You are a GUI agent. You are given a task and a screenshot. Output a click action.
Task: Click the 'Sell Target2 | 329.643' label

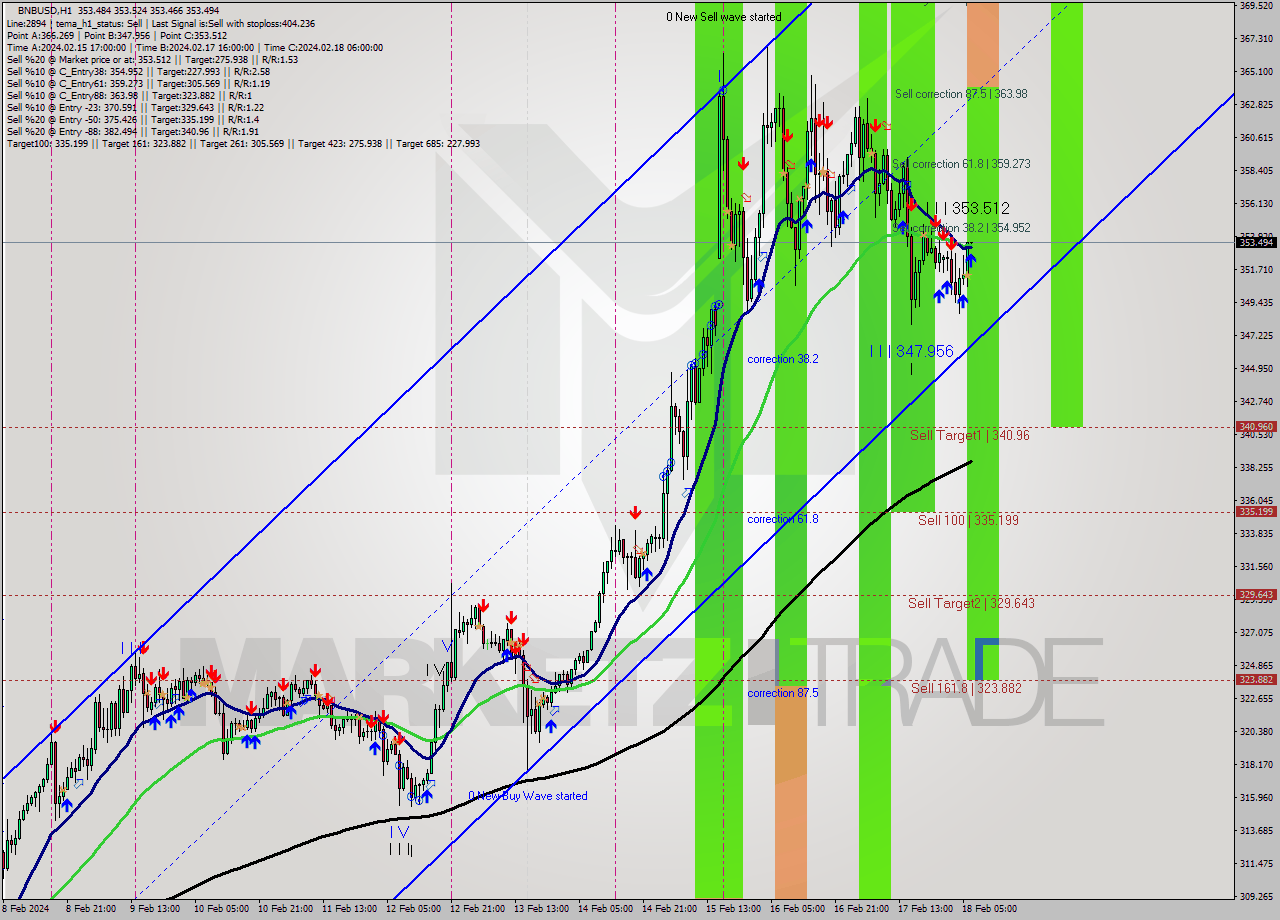click(971, 603)
